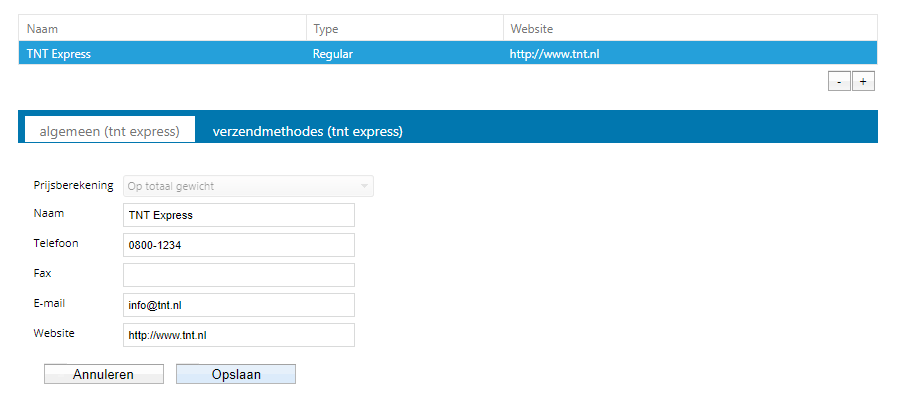The height and width of the screenshot is (411, 898).
Task: Open the Prijsberekening dropdown arrow
Action: pos(364,186)
